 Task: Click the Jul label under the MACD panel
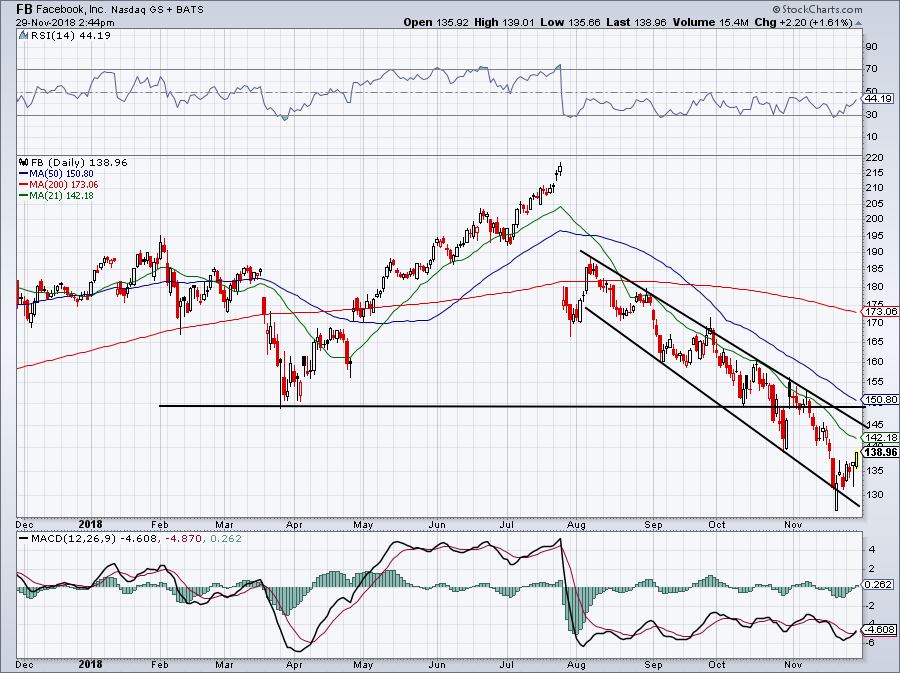[506, 664]
